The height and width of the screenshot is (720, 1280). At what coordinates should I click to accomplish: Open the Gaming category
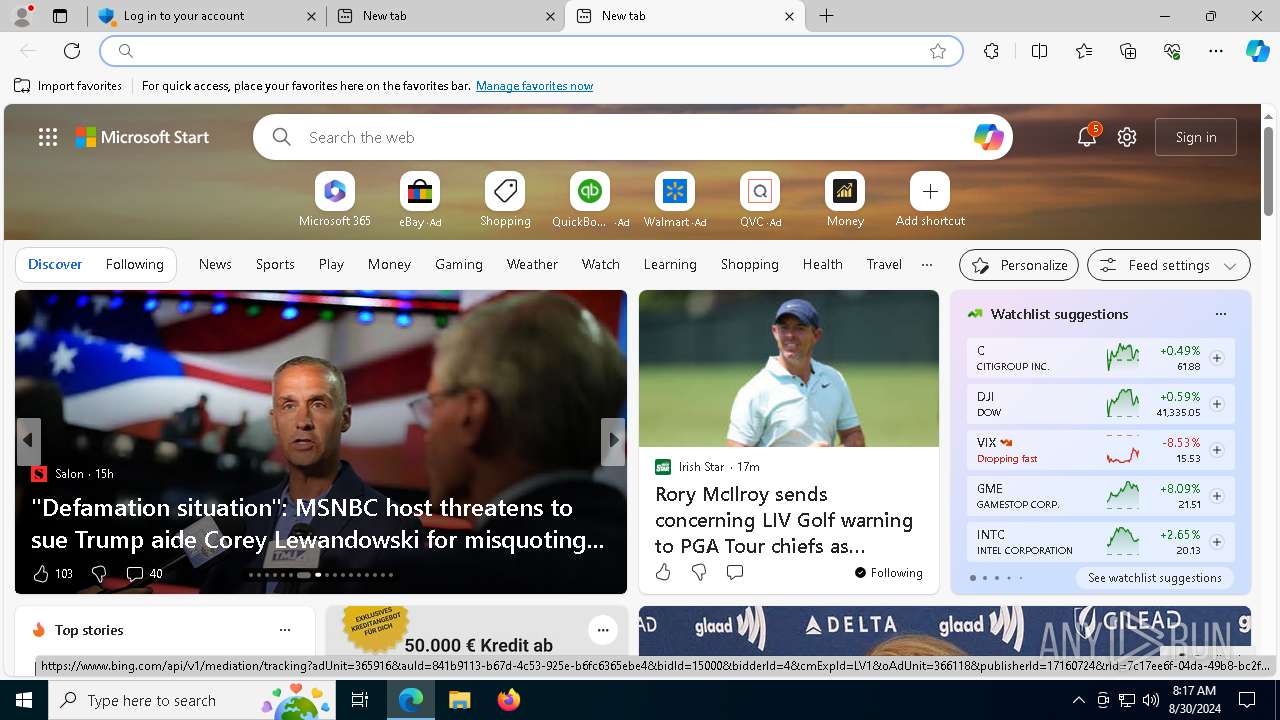coord(459,264)
